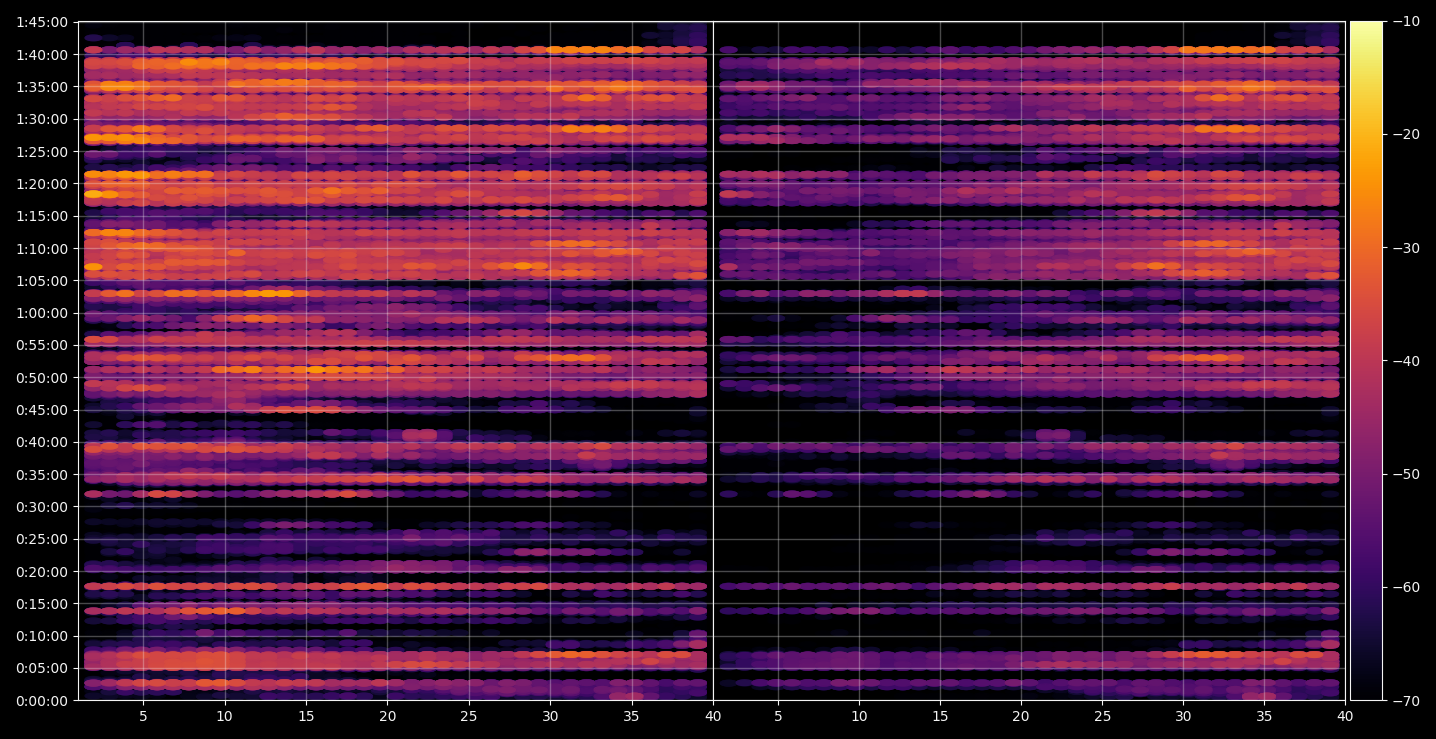Select the −60 colorbar tick label
1436x739 pixels.
tap(1406, 587)
